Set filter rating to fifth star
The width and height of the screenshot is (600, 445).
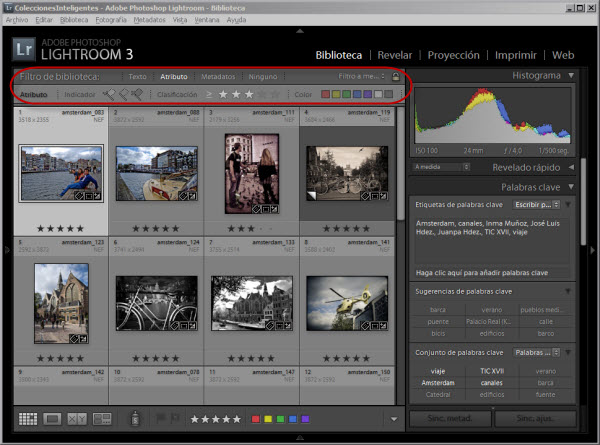(x=275, y=94)
